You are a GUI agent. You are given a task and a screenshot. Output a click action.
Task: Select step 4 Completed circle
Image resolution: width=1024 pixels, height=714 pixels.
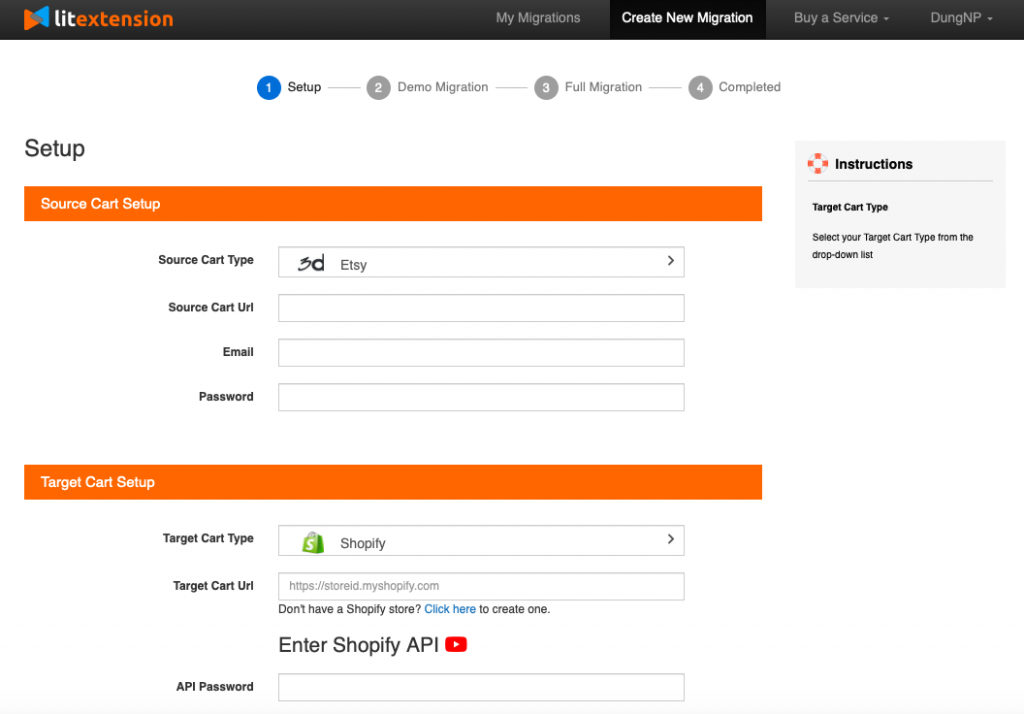[x=700, y=88]
